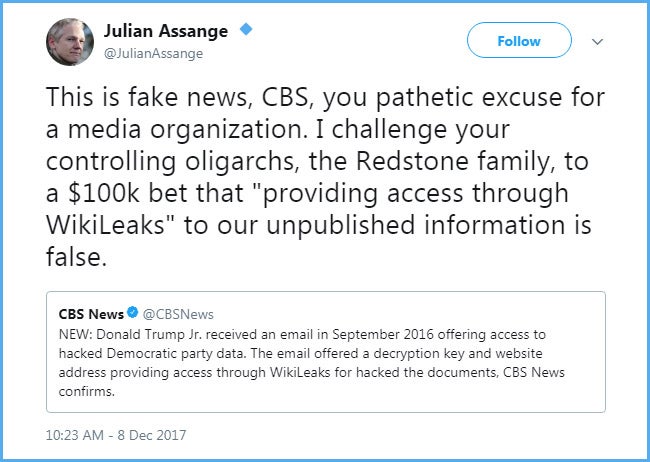Click "NEW: Donald Trump Jr." in quoted tweet
The width and height of the screenshot is (650, 462).
[124, 333]
